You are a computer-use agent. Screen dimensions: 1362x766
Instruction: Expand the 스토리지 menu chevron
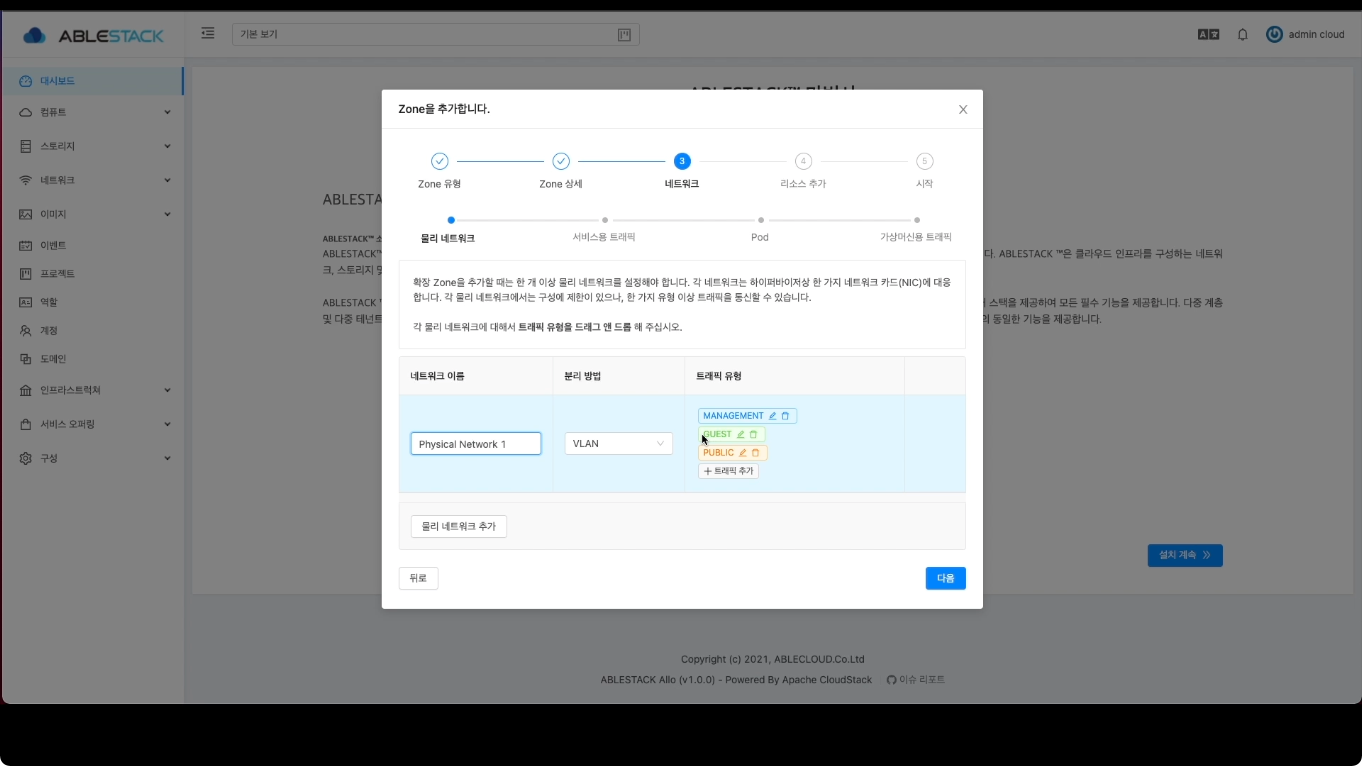coord(167,146)
